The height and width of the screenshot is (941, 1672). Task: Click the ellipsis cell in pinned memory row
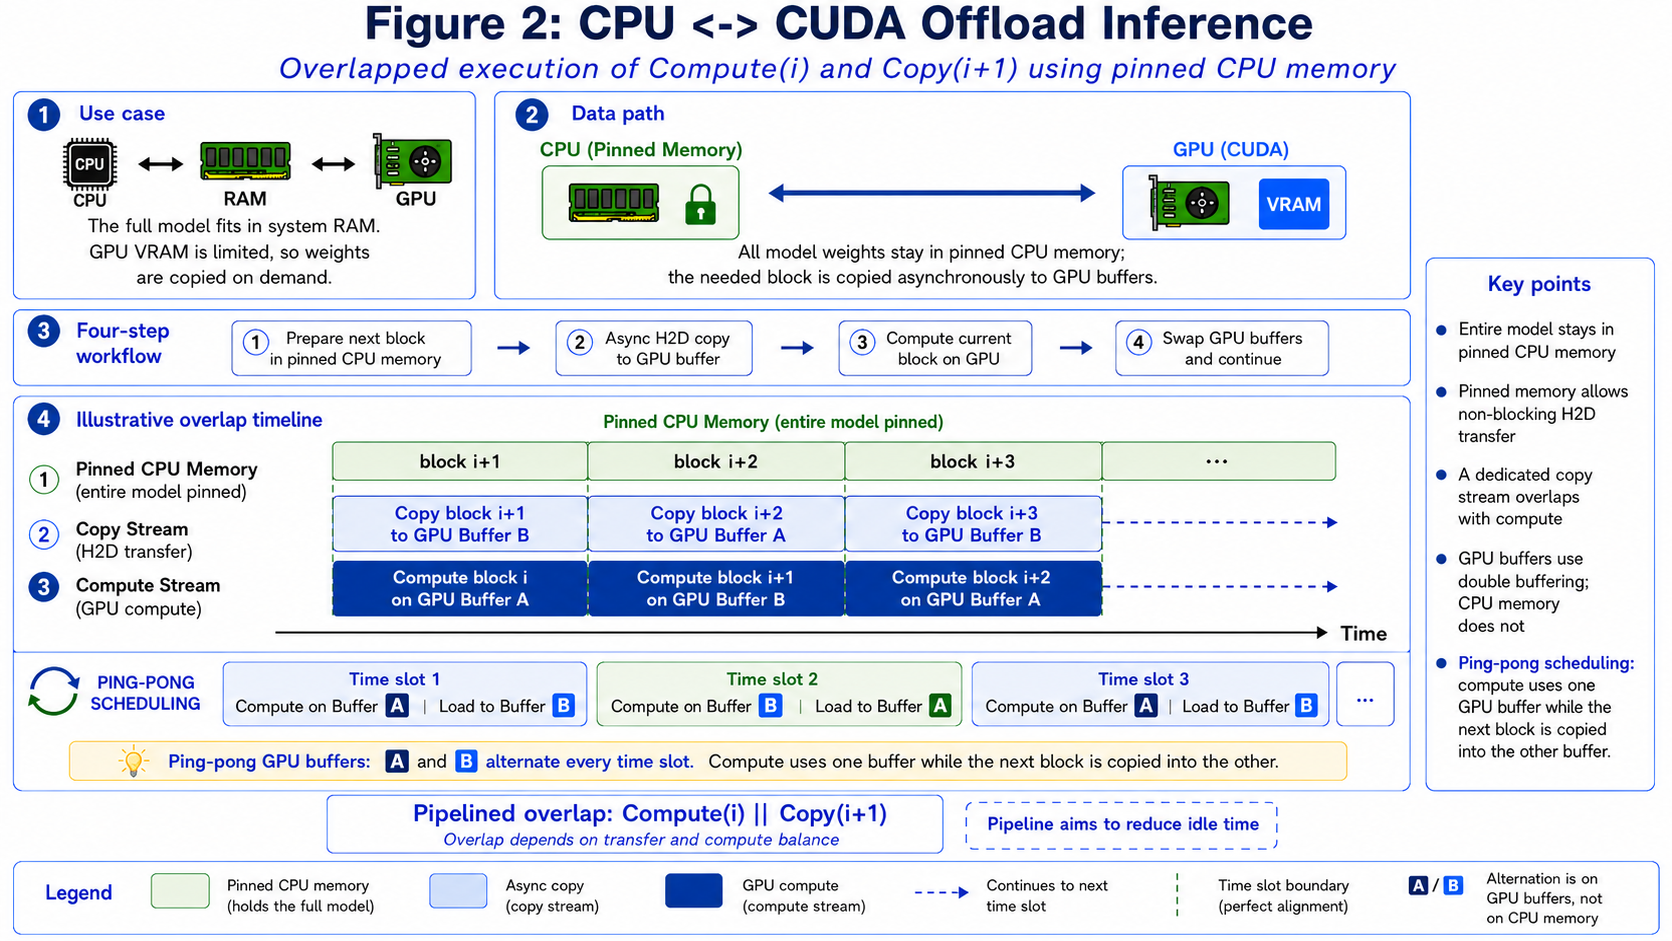coord(1218,461)
